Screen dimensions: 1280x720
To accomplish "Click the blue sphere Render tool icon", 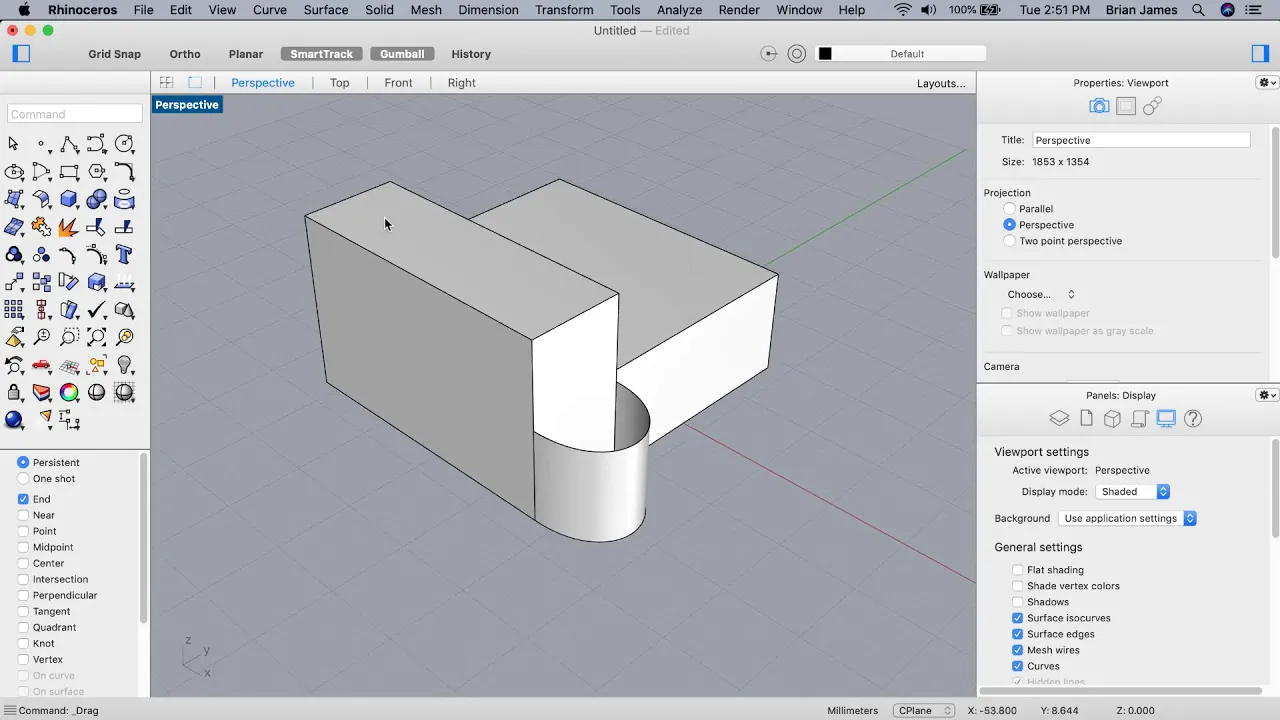I will [x=14, y=420].
